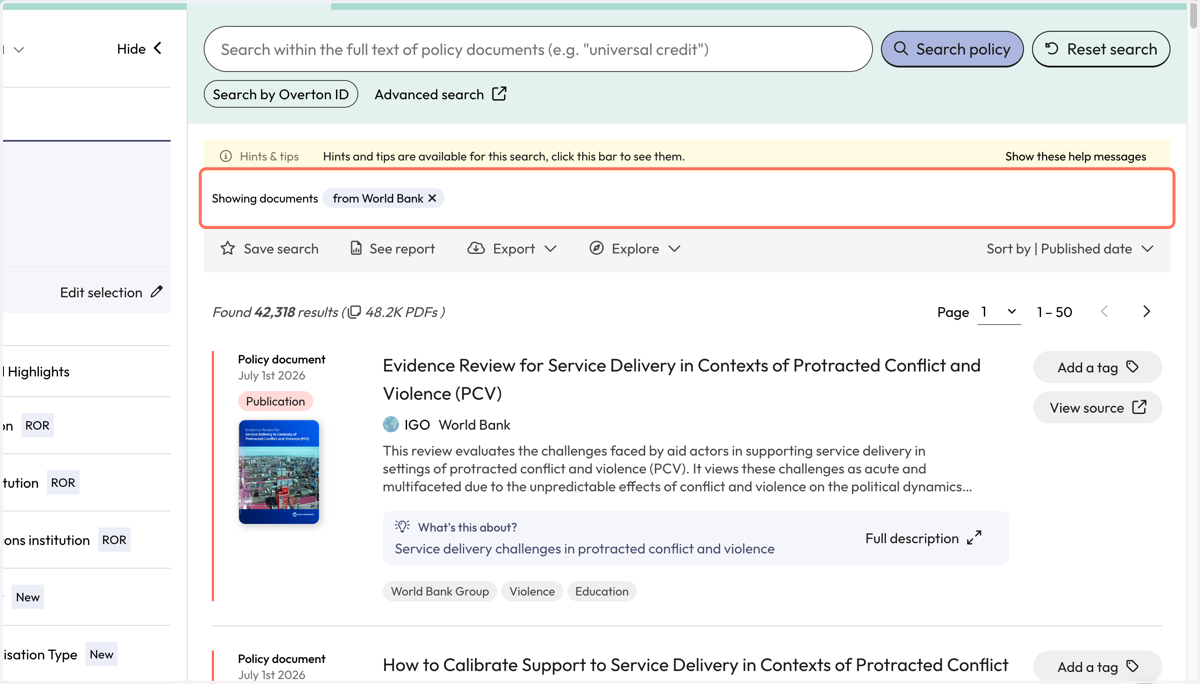Open the How to Calibrate Support title
This screenshot has width=1200, height=684.
(x=695, y=665)
